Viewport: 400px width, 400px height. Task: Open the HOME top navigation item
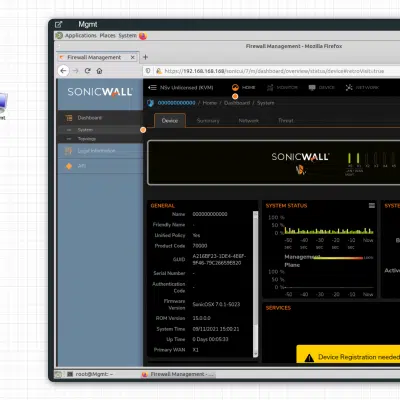click(x=244, y=87)
